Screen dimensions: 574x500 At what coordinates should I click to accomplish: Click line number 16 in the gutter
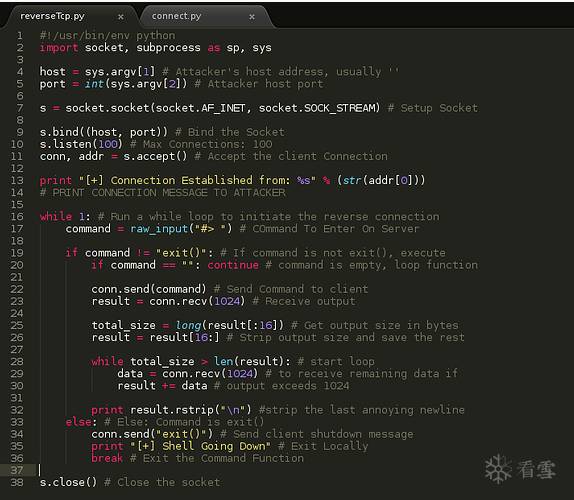17,217
